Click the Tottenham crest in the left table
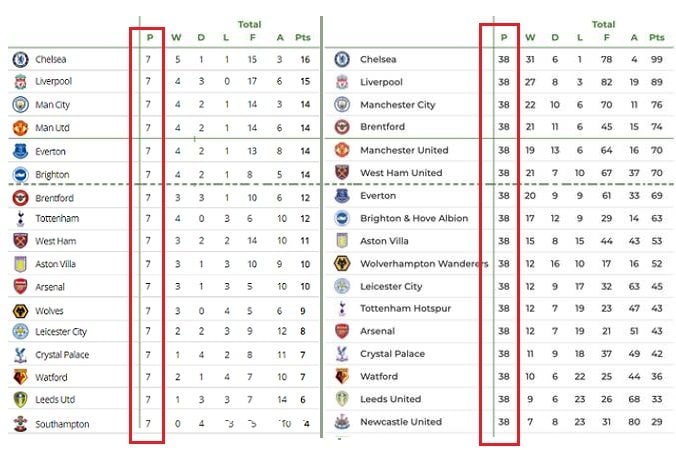Screen dimensions: 676x450 (20, 219)
